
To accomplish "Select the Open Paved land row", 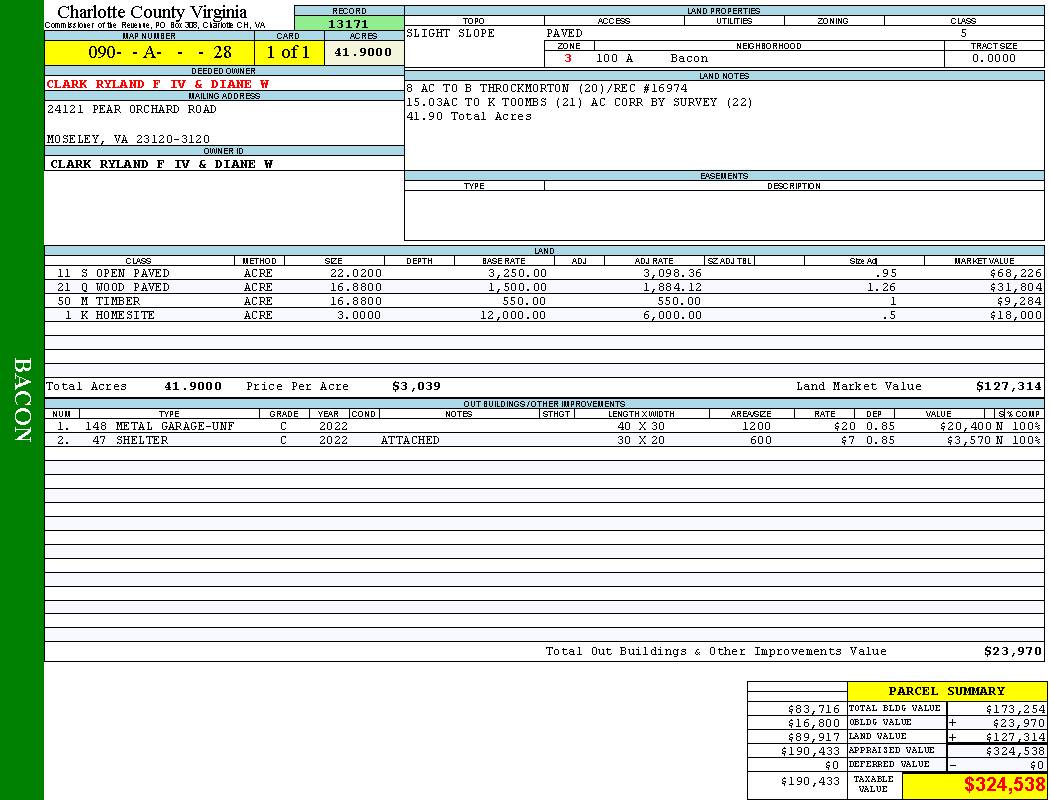I will click(x=543, y=273).
